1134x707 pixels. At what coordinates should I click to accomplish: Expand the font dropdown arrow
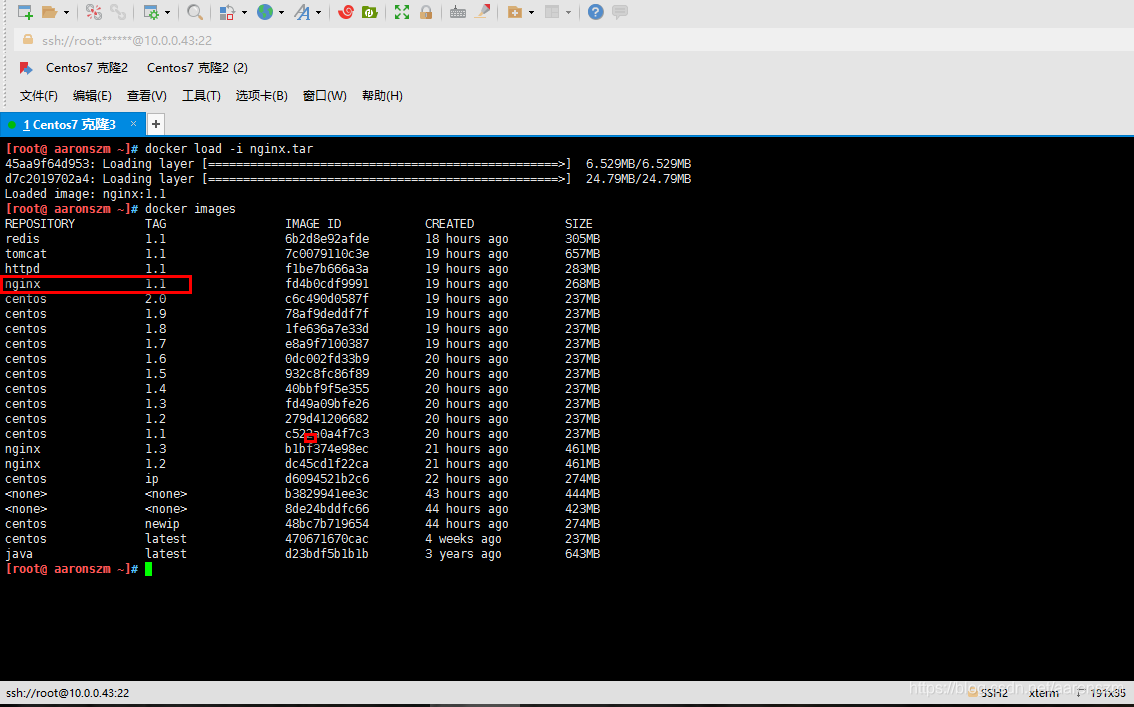point(319,12)
